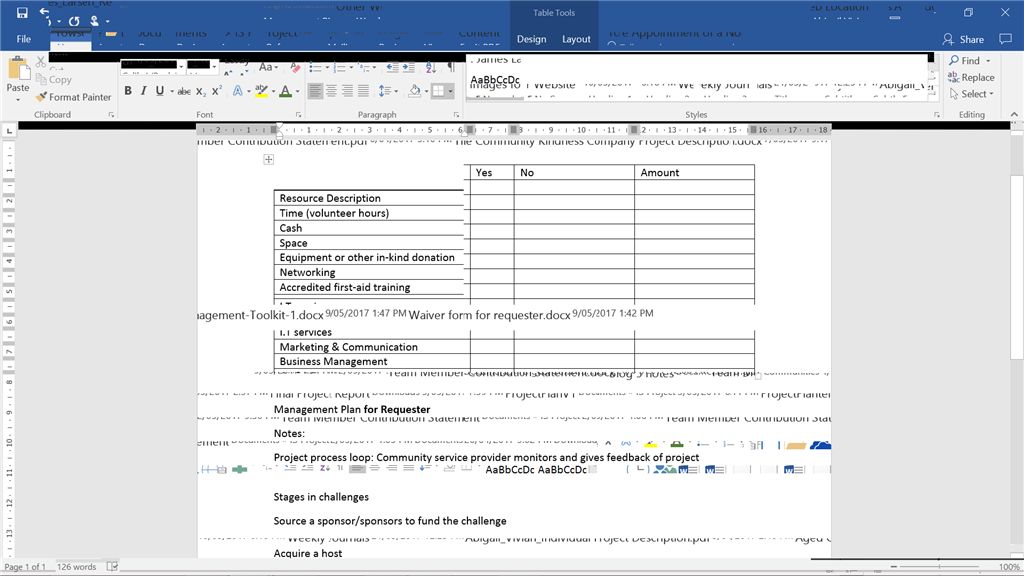Click the table move handle

click(x=268, y=159)
